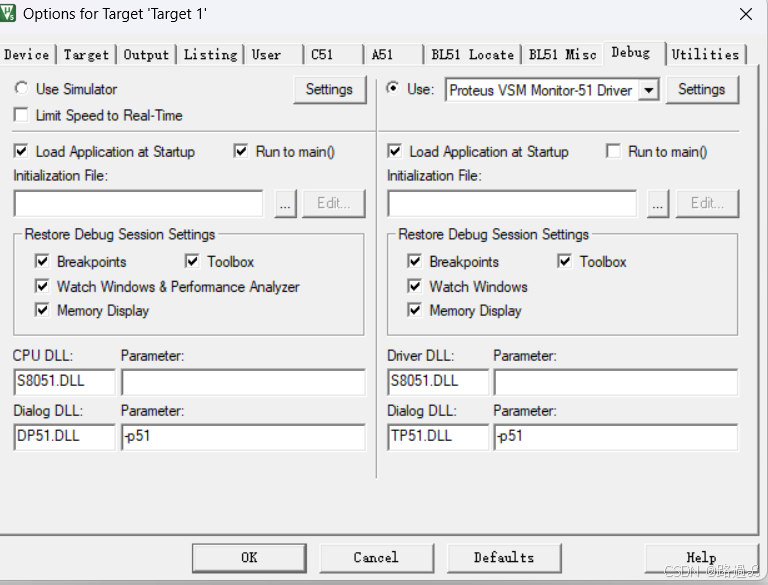Close the Options for Target dialog
This screenshot has height=585, width=768.
745,14
